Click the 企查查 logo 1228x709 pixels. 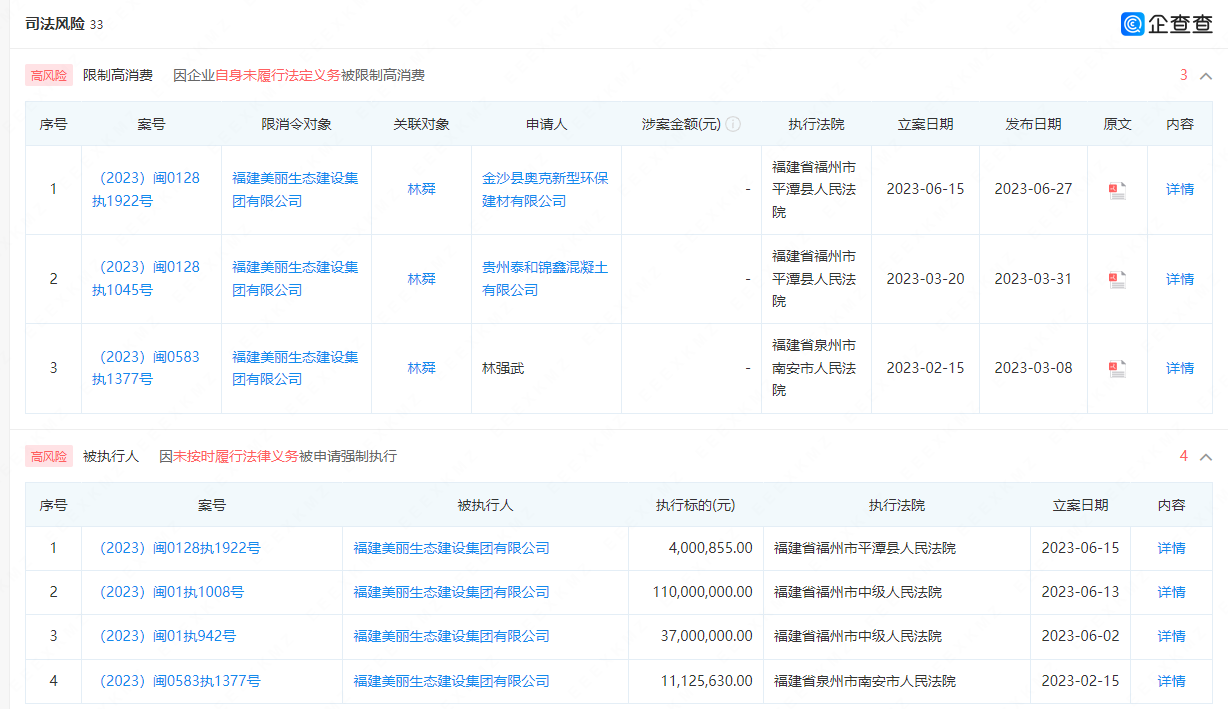click(1167, 24)
